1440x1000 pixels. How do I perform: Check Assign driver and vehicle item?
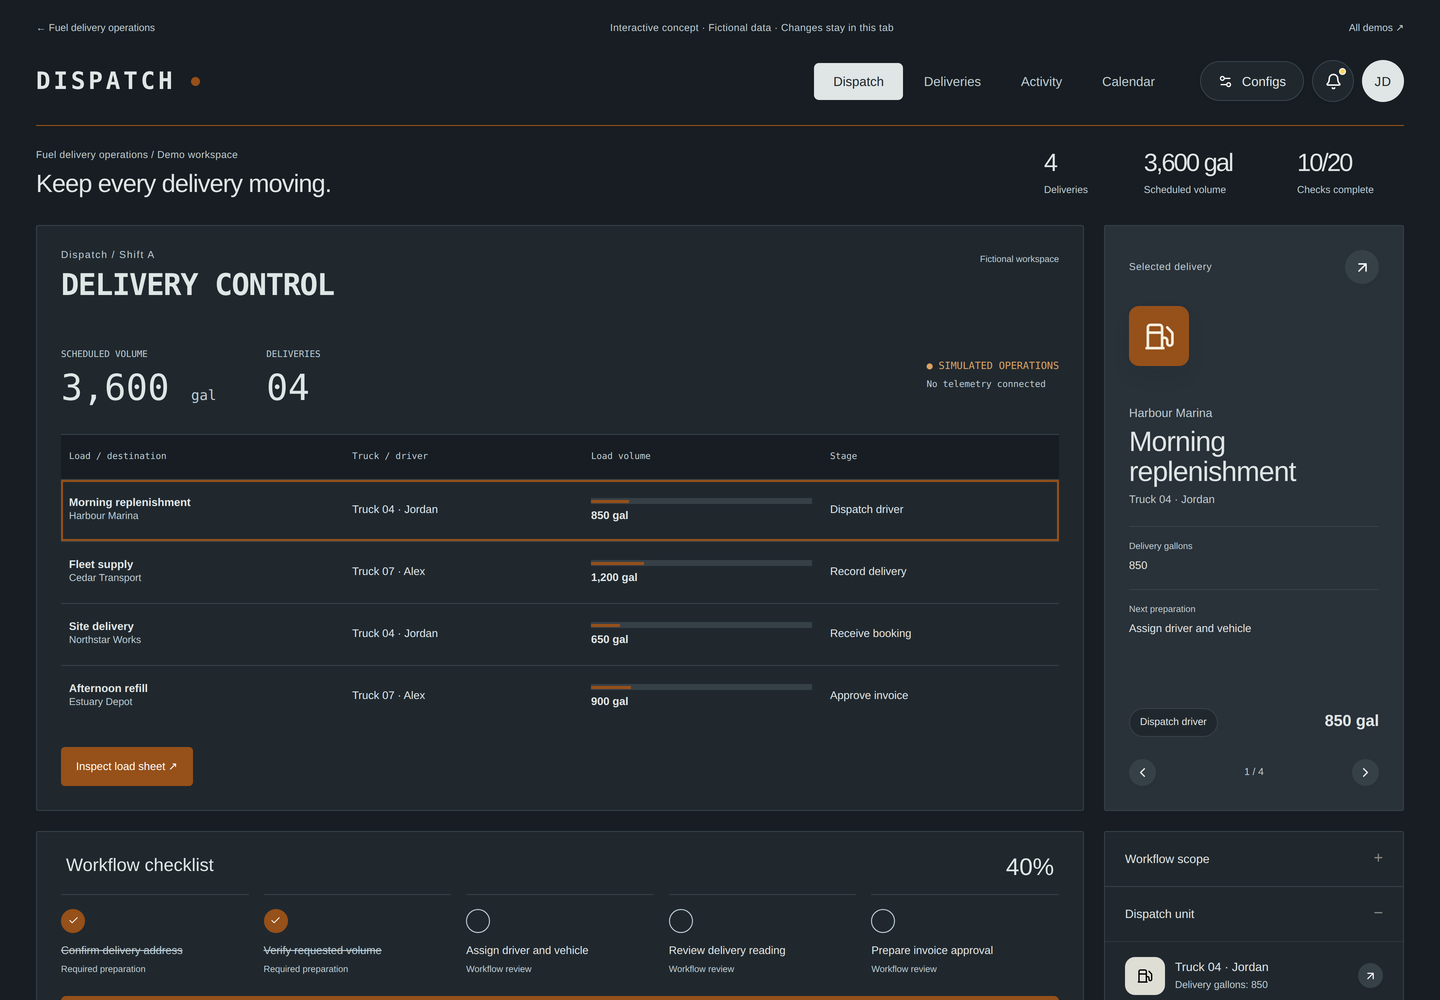coord(478,921)
